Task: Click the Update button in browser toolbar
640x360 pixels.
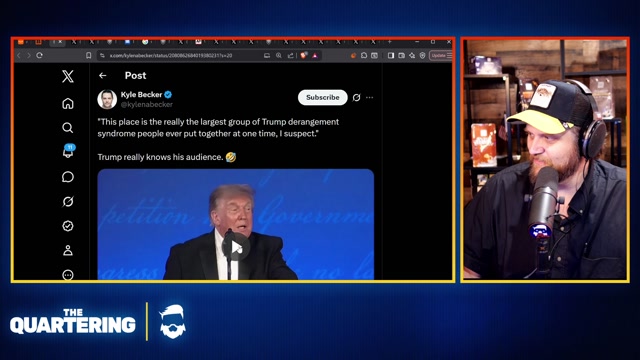Action: [438, 56]
